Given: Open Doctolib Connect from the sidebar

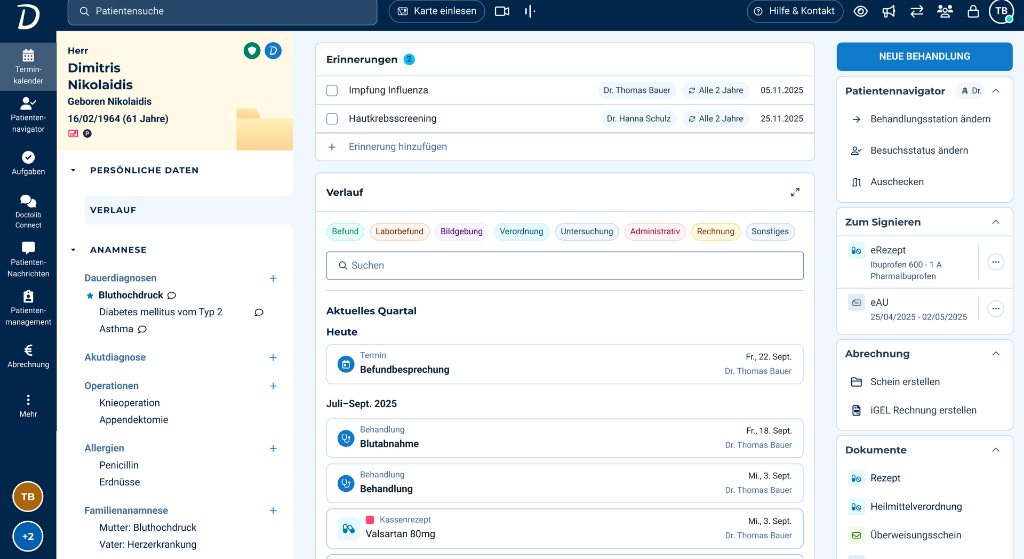Looking at the screenshot, I should tap(28, 211).
